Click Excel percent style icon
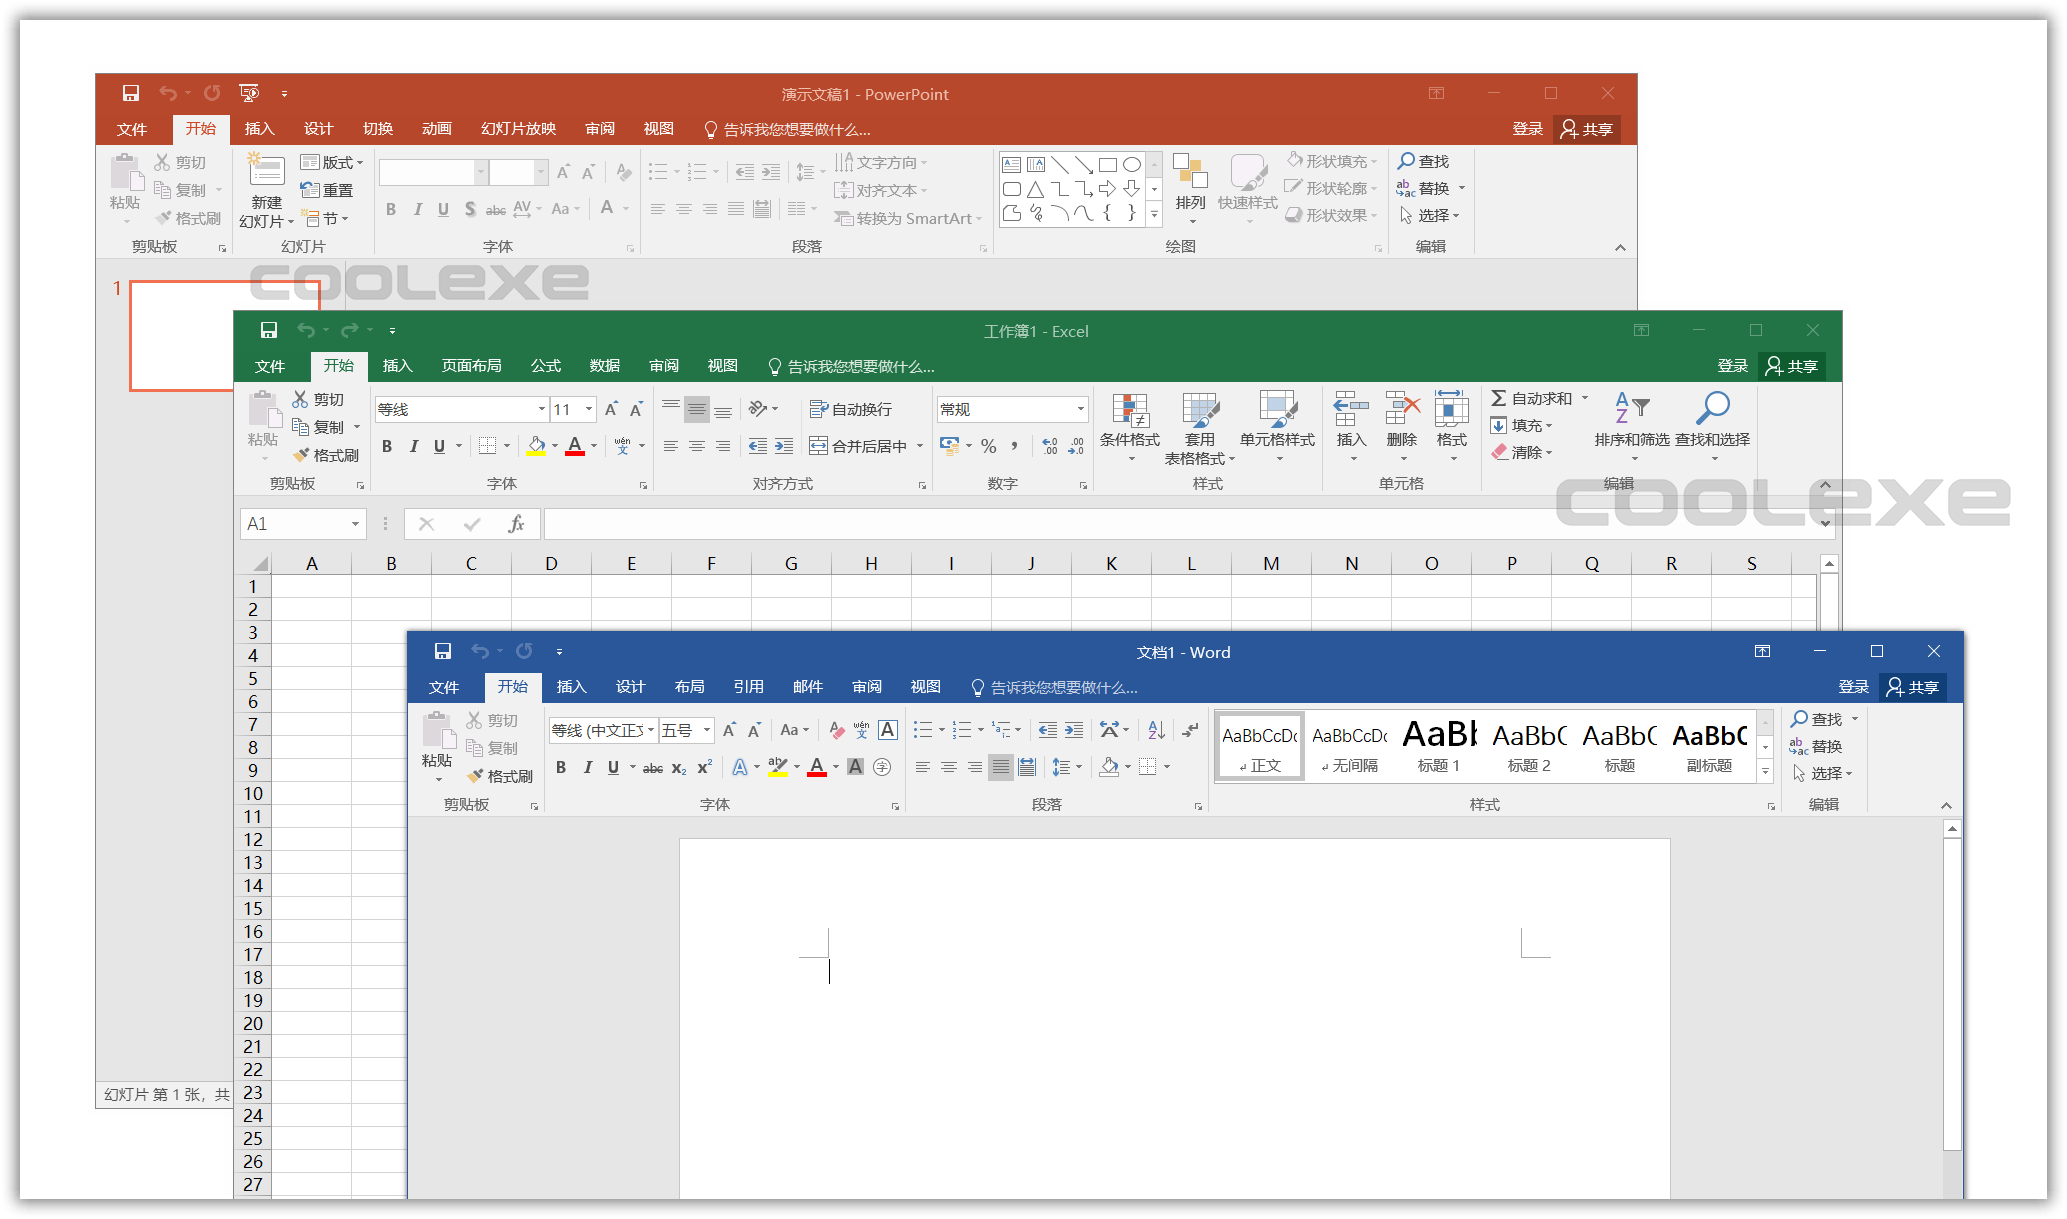 click(x=989, y=446)
